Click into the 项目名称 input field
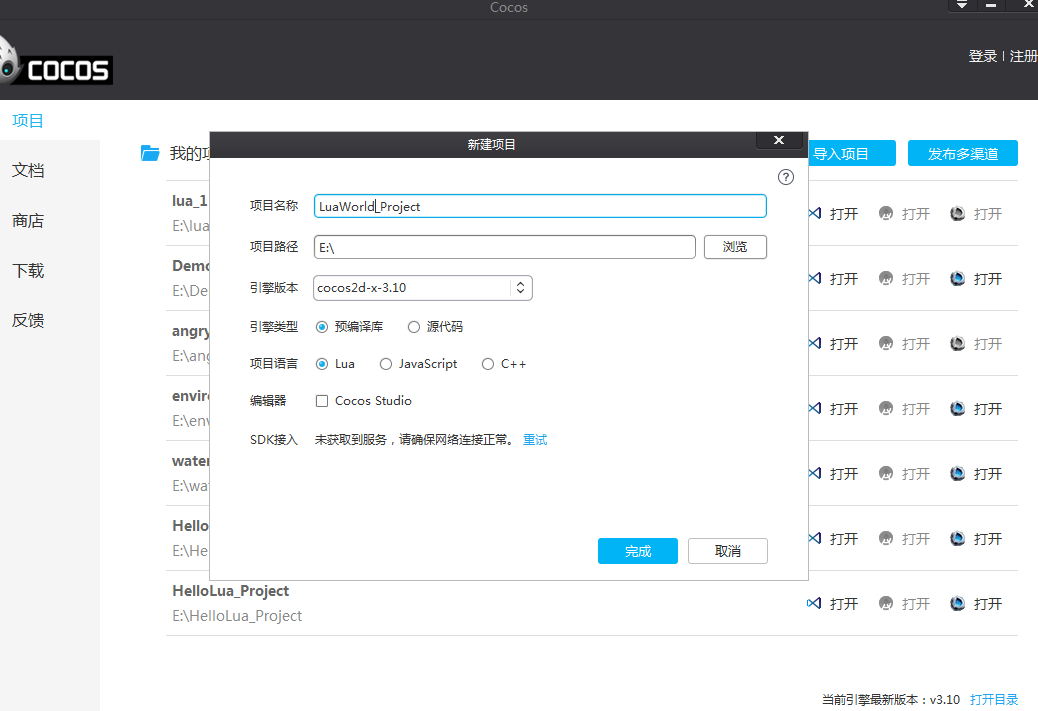Viewport: 1038px width, 711px height. 540,206
